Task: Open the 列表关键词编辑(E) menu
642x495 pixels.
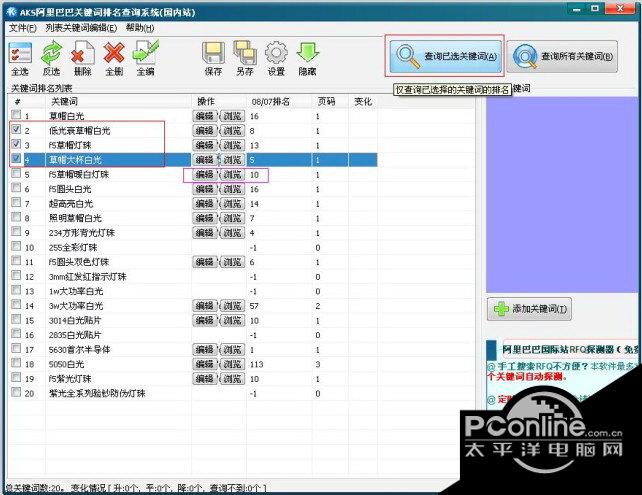Action: coord(81,28)
